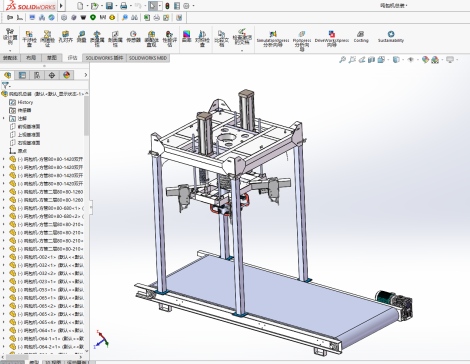
Task: Open the dropdown arrow beside the Save icon
Action: pyautogui.click(x=116, y=6)
